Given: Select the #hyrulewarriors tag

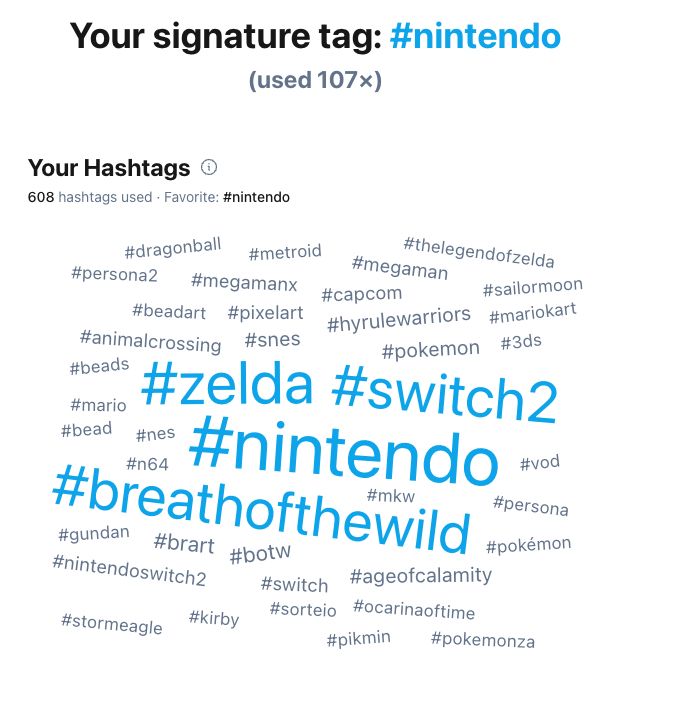Looking at the screenshot, I should (x=399, y=320).
